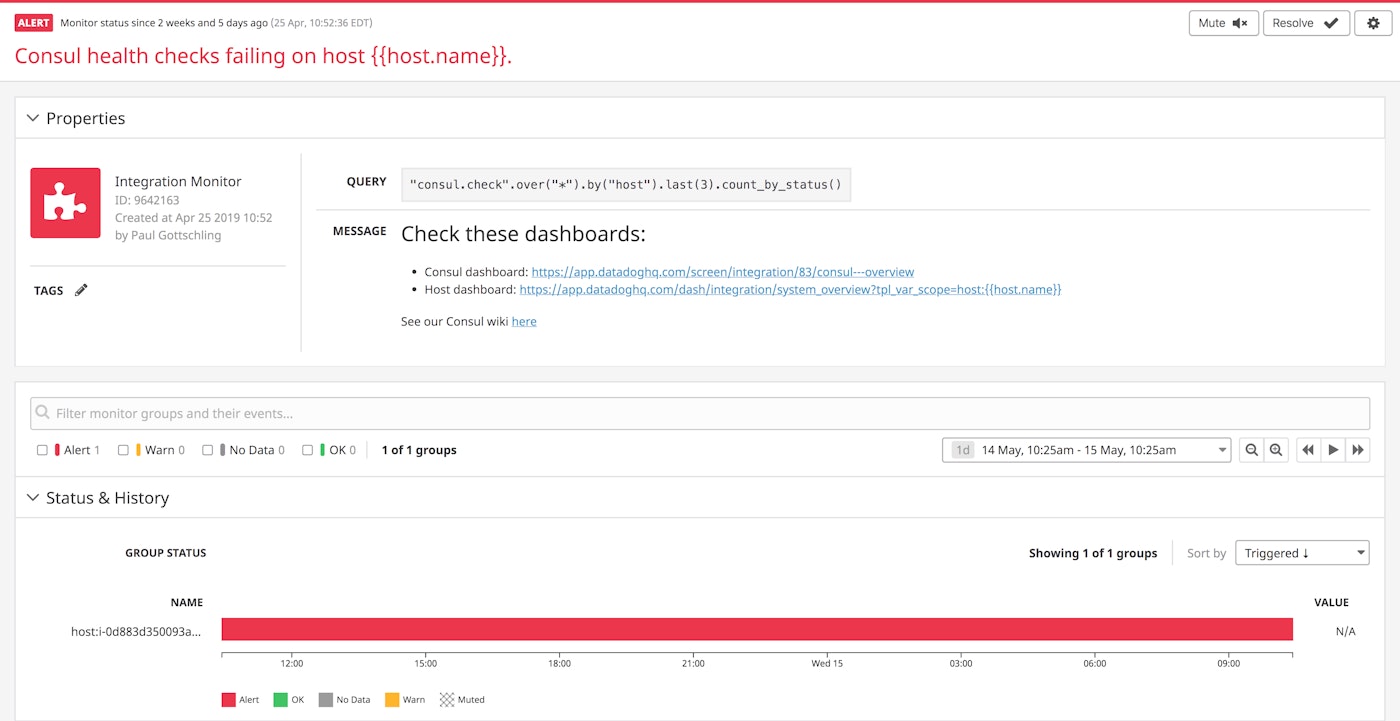1400x721 pixels.
Task: Step back in time with rewind icon
Action: click(1308, 450)
